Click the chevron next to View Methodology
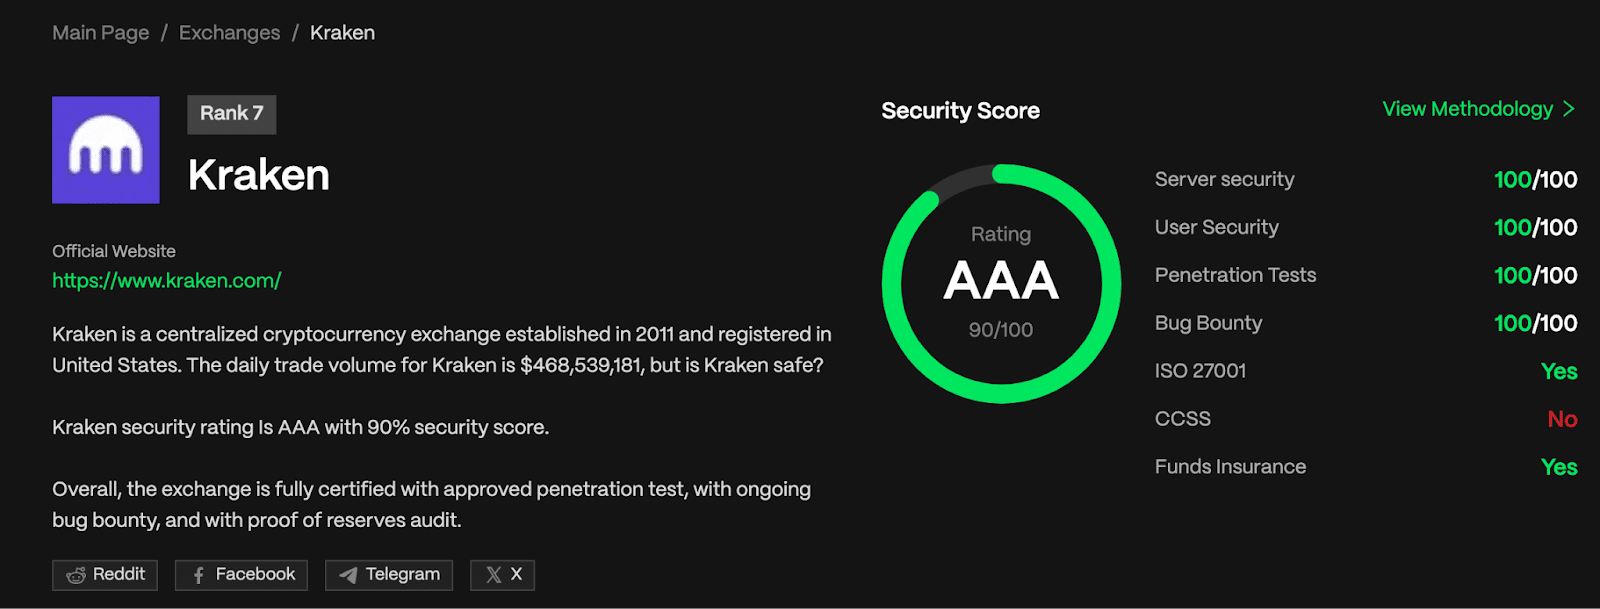 (x=1569, y=109)
